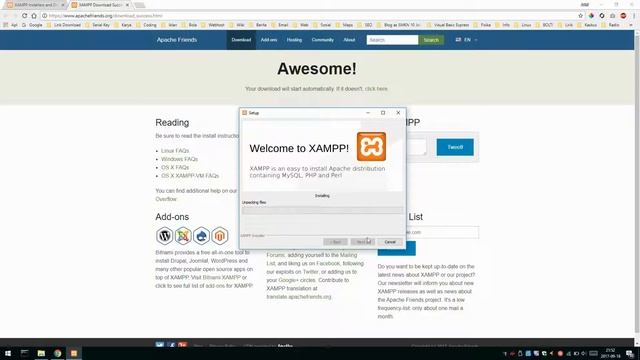Viewport: 640px width, 360px height.
Task: Open the Linux FAQs link
Action: 175,151
